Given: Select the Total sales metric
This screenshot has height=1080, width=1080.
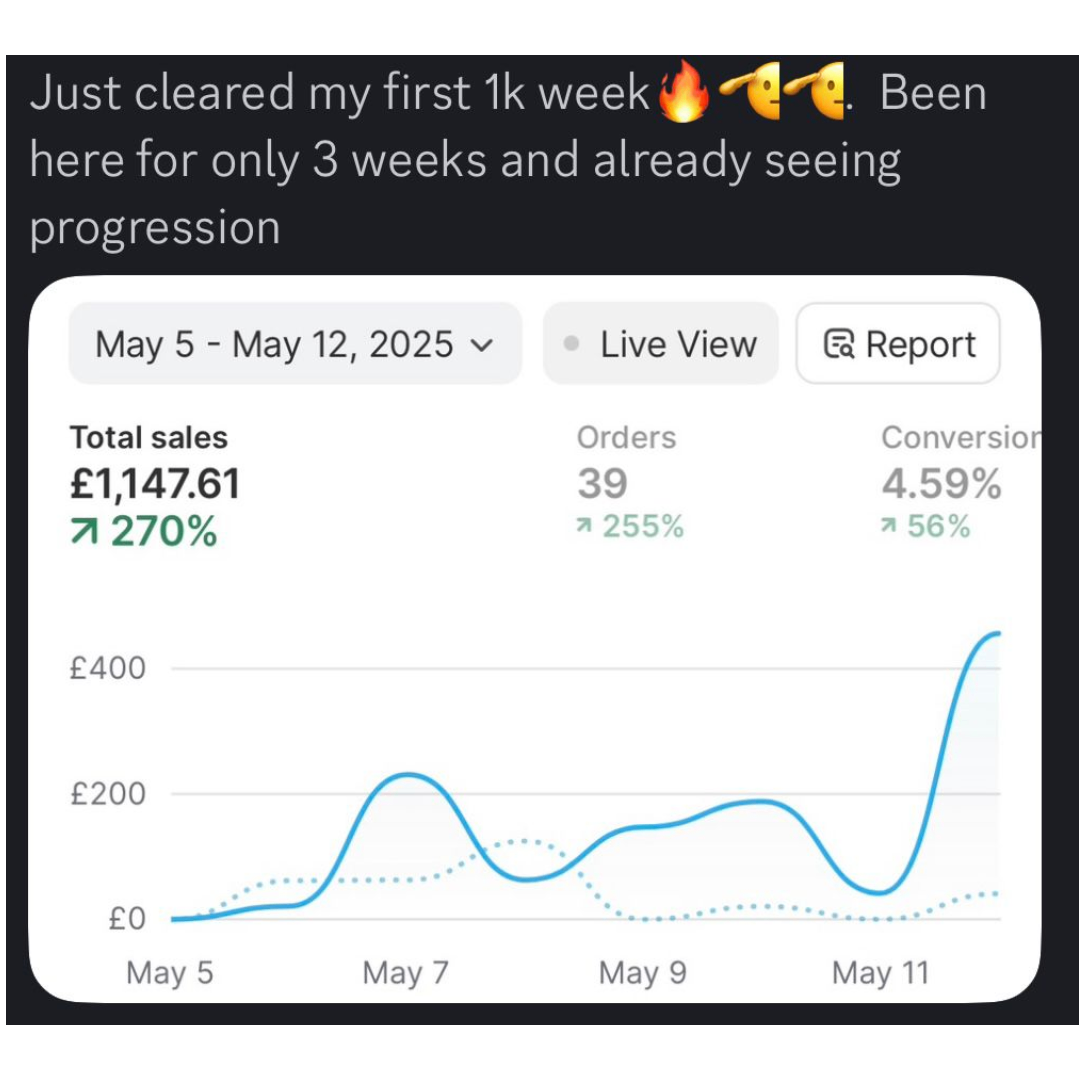Looking at the screenshot, I should coord(148,438).
